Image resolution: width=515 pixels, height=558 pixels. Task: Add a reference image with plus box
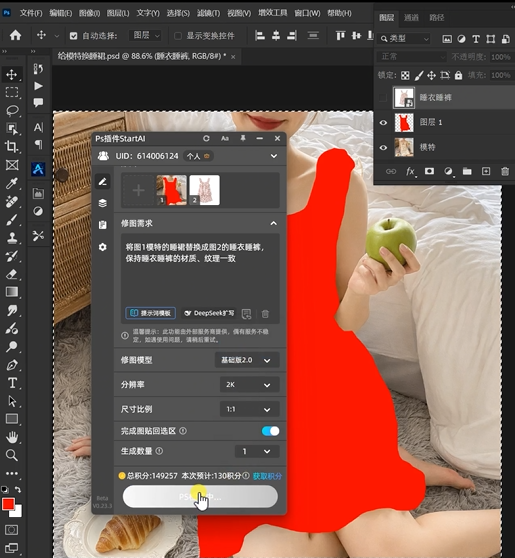click(138, 190)
